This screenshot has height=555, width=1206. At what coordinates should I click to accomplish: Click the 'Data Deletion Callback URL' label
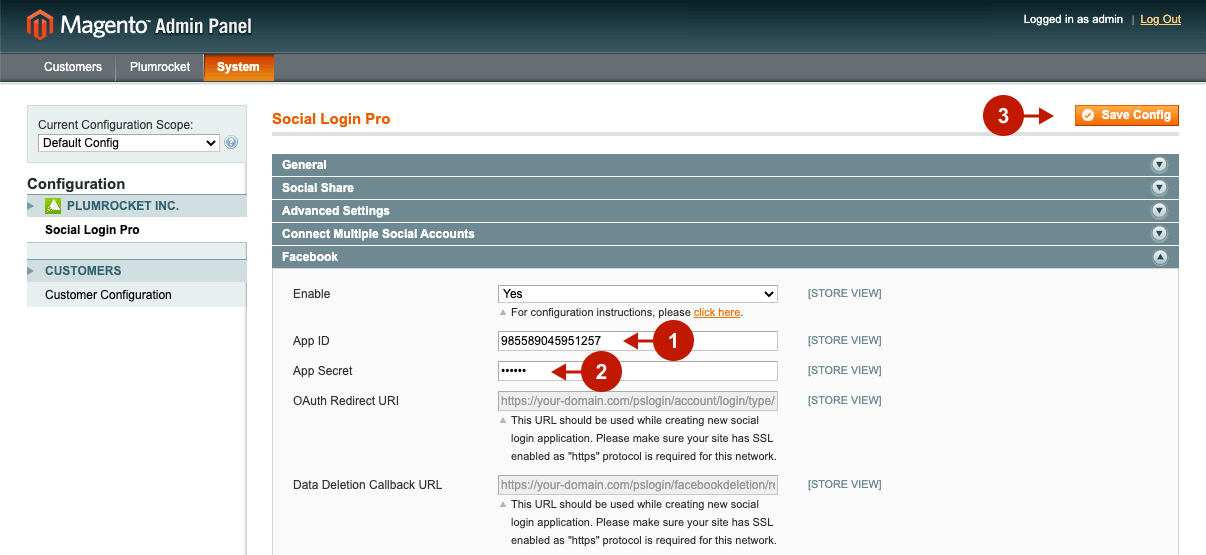tap(367, 485)
